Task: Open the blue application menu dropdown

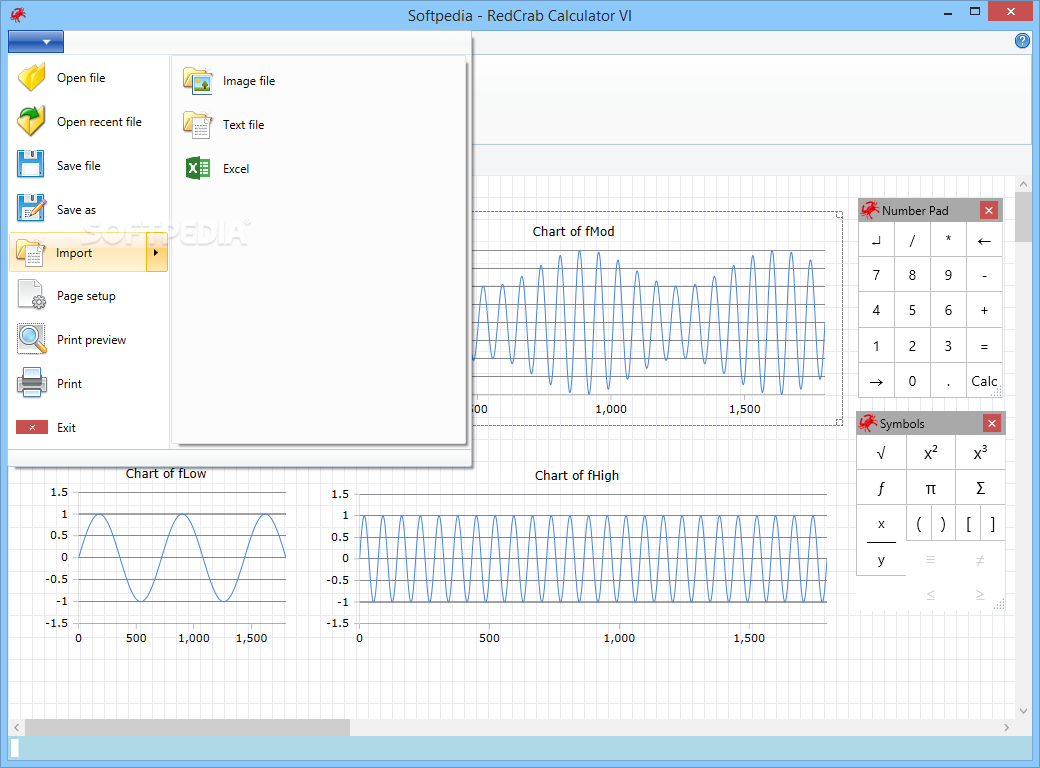Action: point(36,42)
